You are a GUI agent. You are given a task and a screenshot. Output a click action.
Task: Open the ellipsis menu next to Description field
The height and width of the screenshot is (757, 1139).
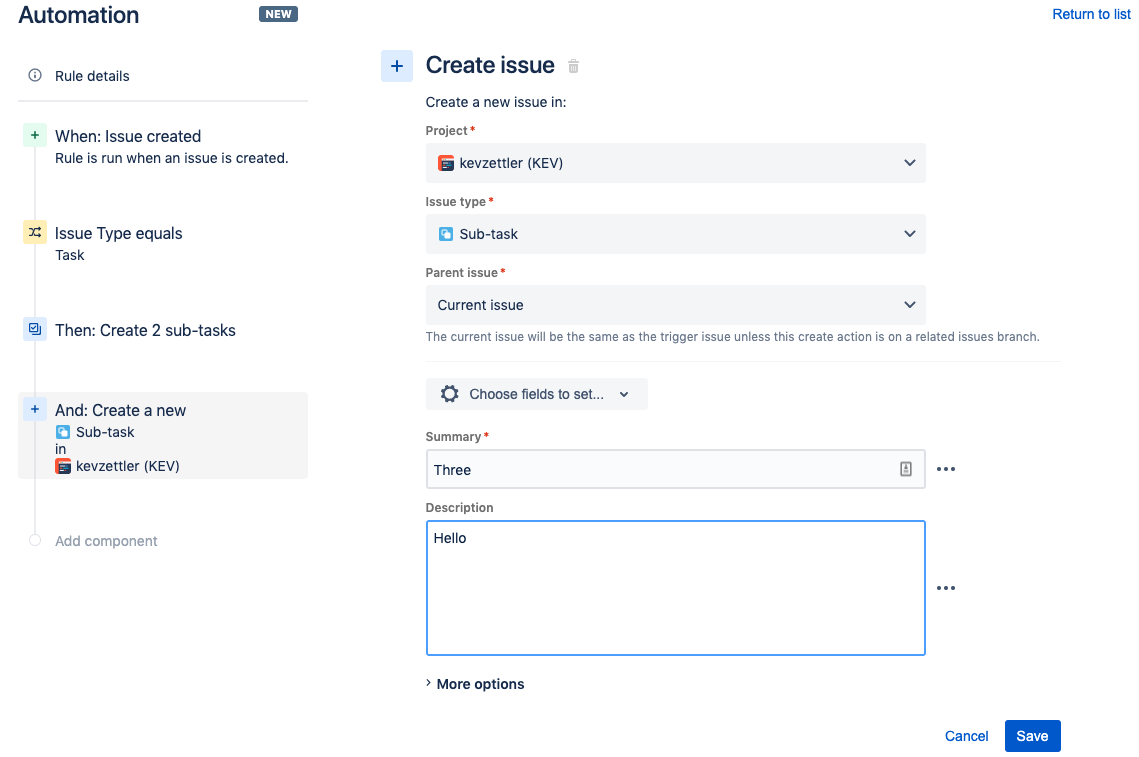946,588
